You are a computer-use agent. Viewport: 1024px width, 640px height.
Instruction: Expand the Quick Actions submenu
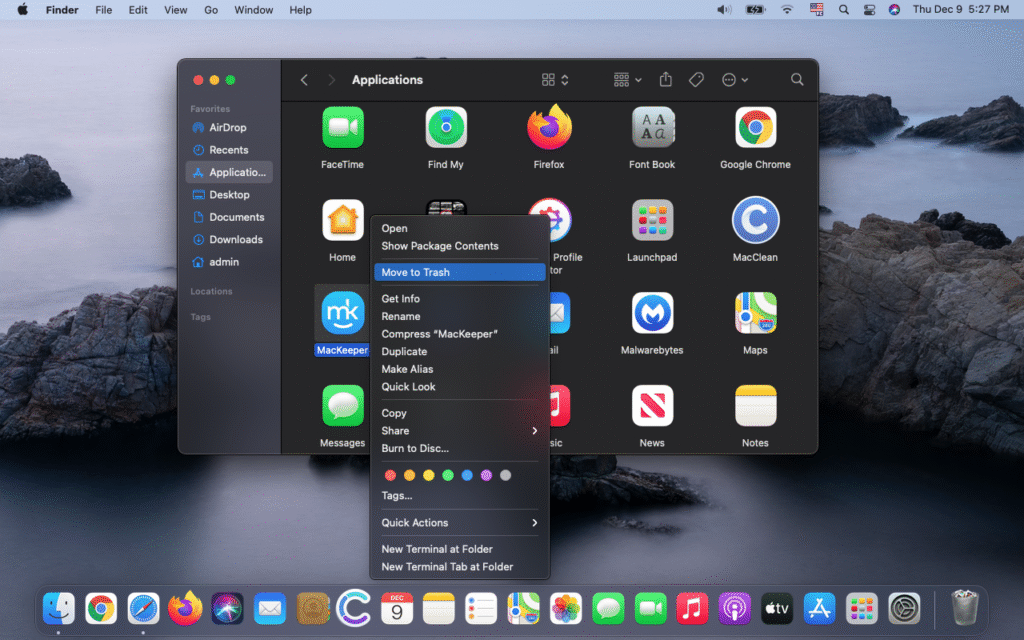pyautogui.click(x=459, y=523)
